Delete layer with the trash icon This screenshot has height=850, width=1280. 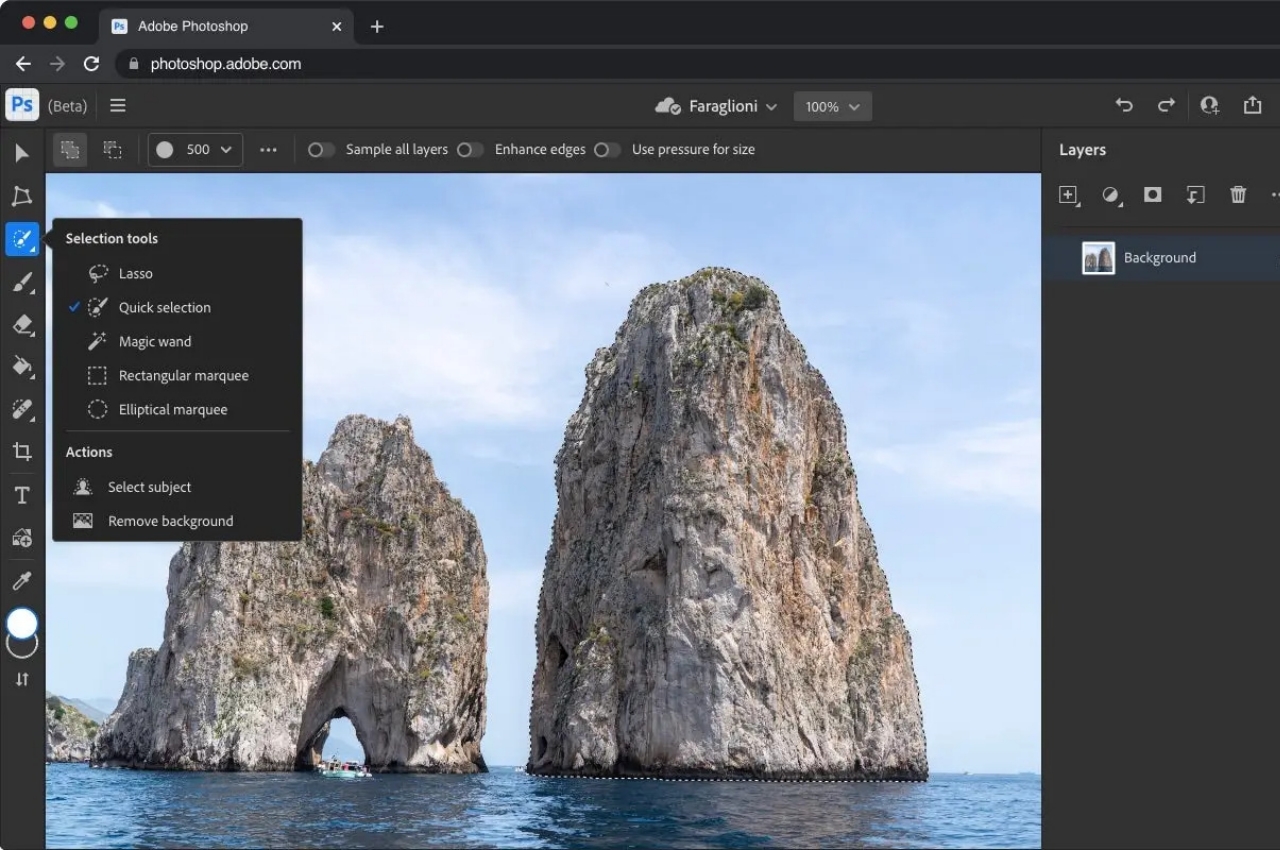click(x=1238, y=195)
